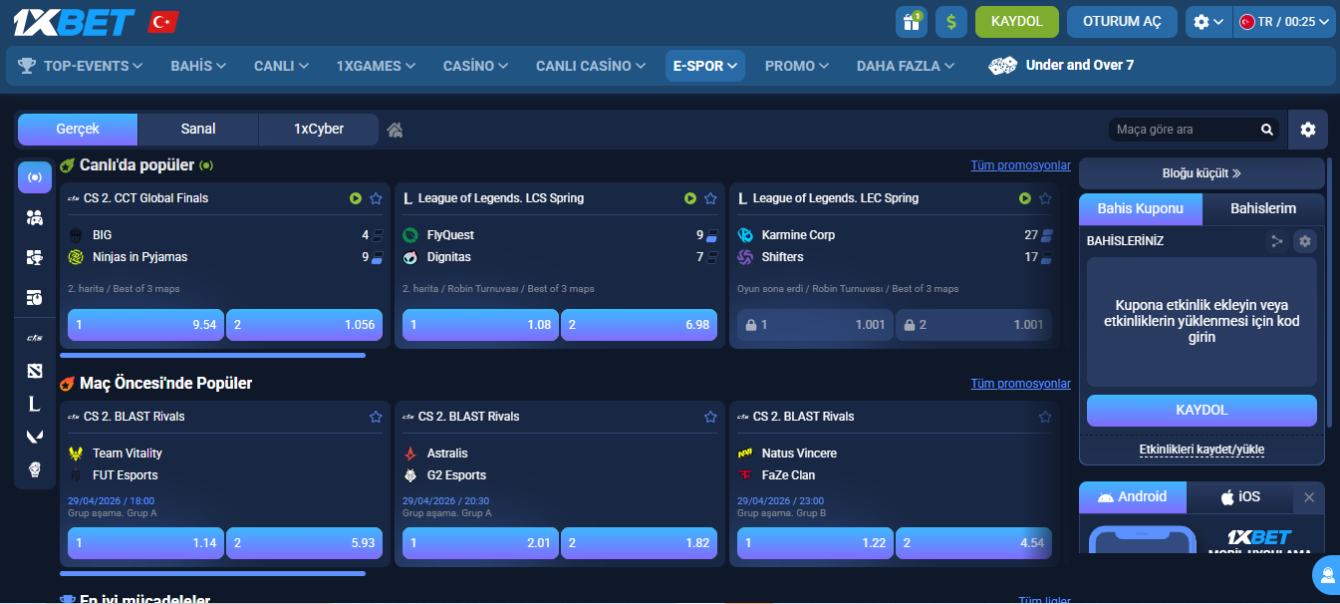The height and width of the screenshot is (604, 1340).
Task: Click the pre-match carousel scroll bar
Action: (x=213, y=574)
